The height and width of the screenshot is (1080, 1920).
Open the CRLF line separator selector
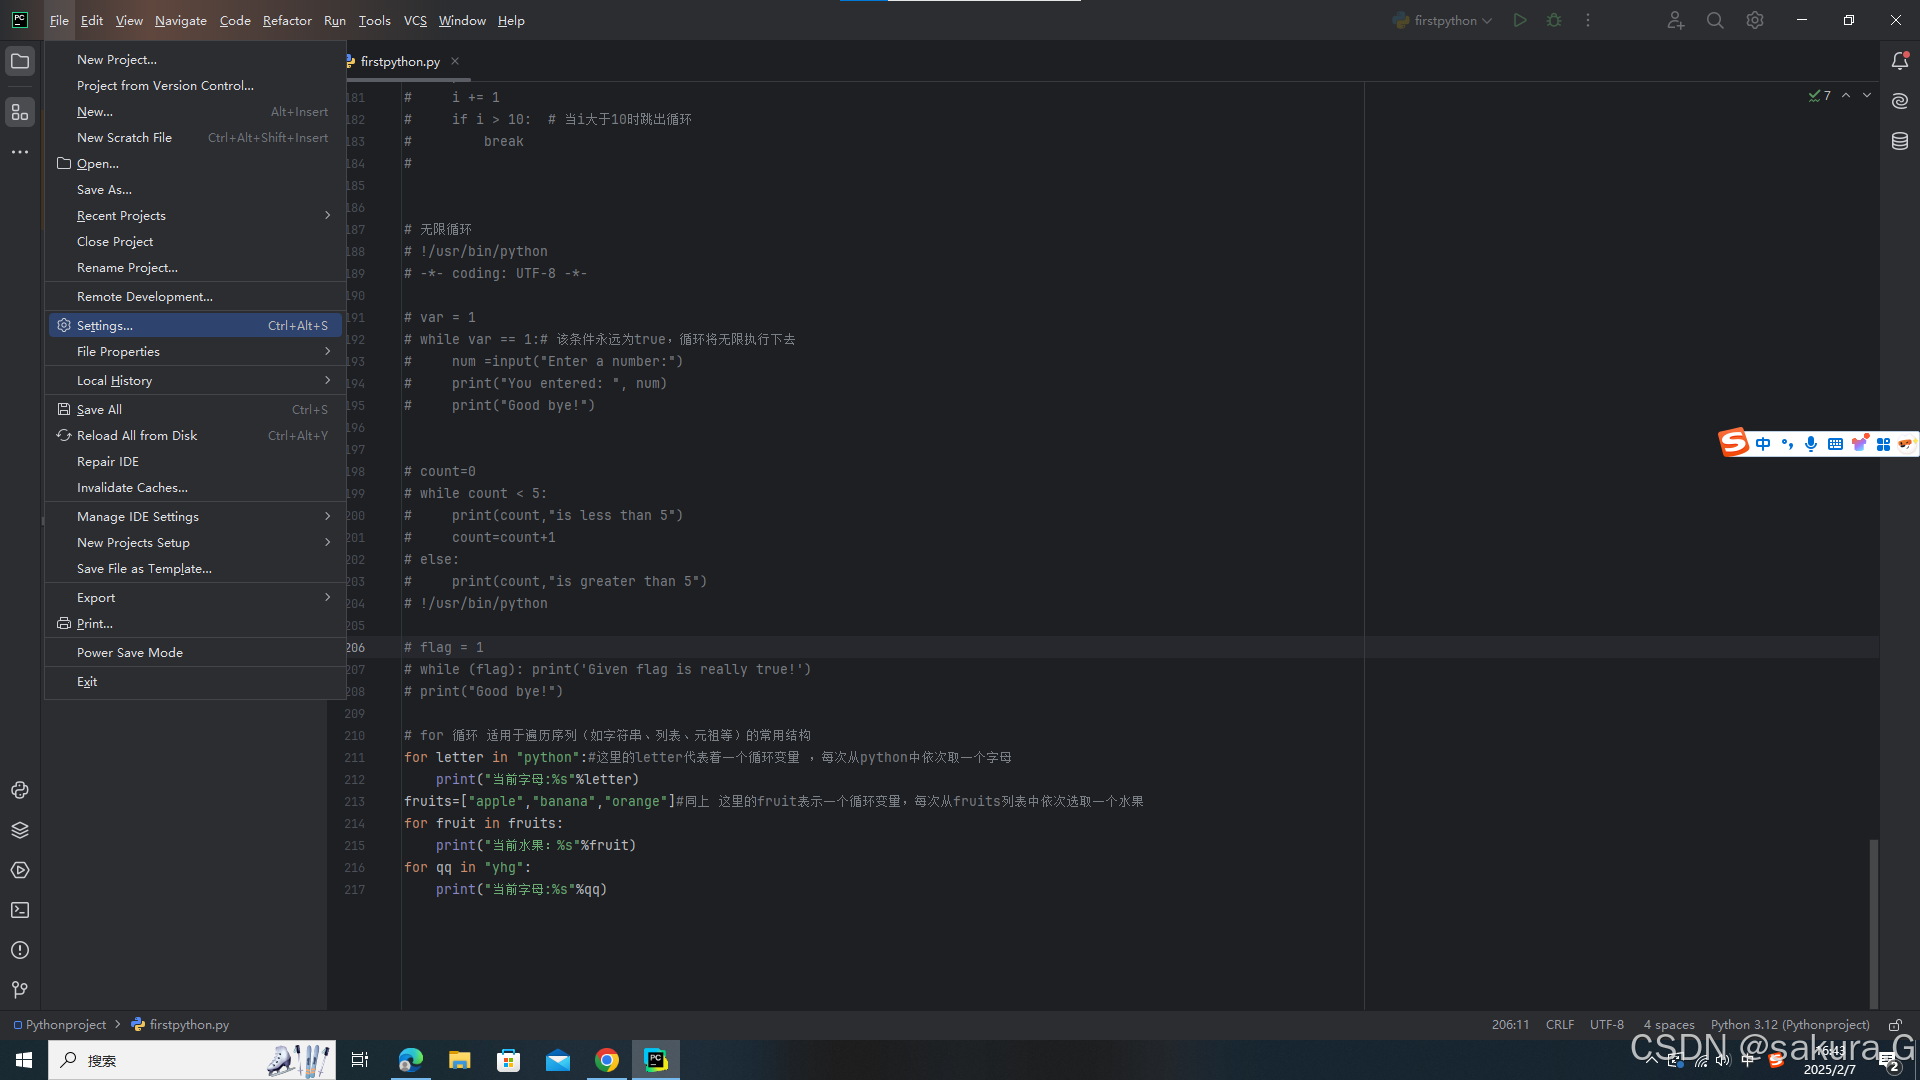1559,1025
